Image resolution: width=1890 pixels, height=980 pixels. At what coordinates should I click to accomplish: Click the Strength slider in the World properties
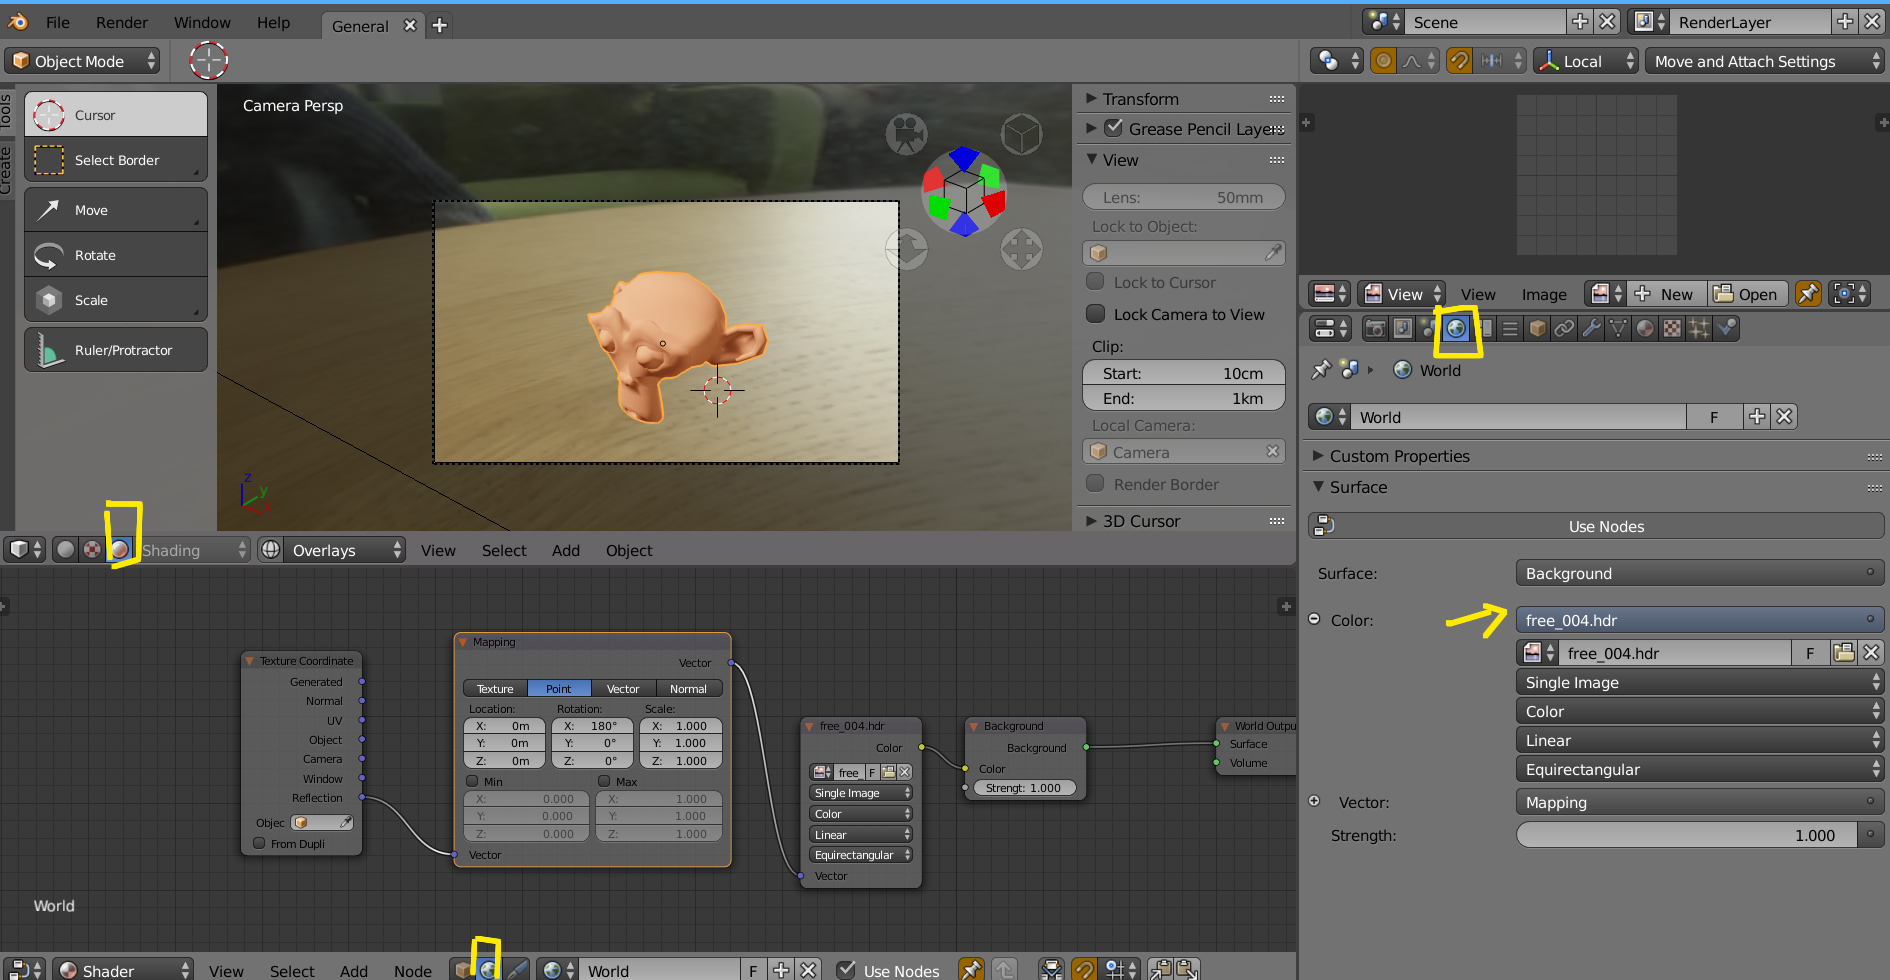(1686, 835)
